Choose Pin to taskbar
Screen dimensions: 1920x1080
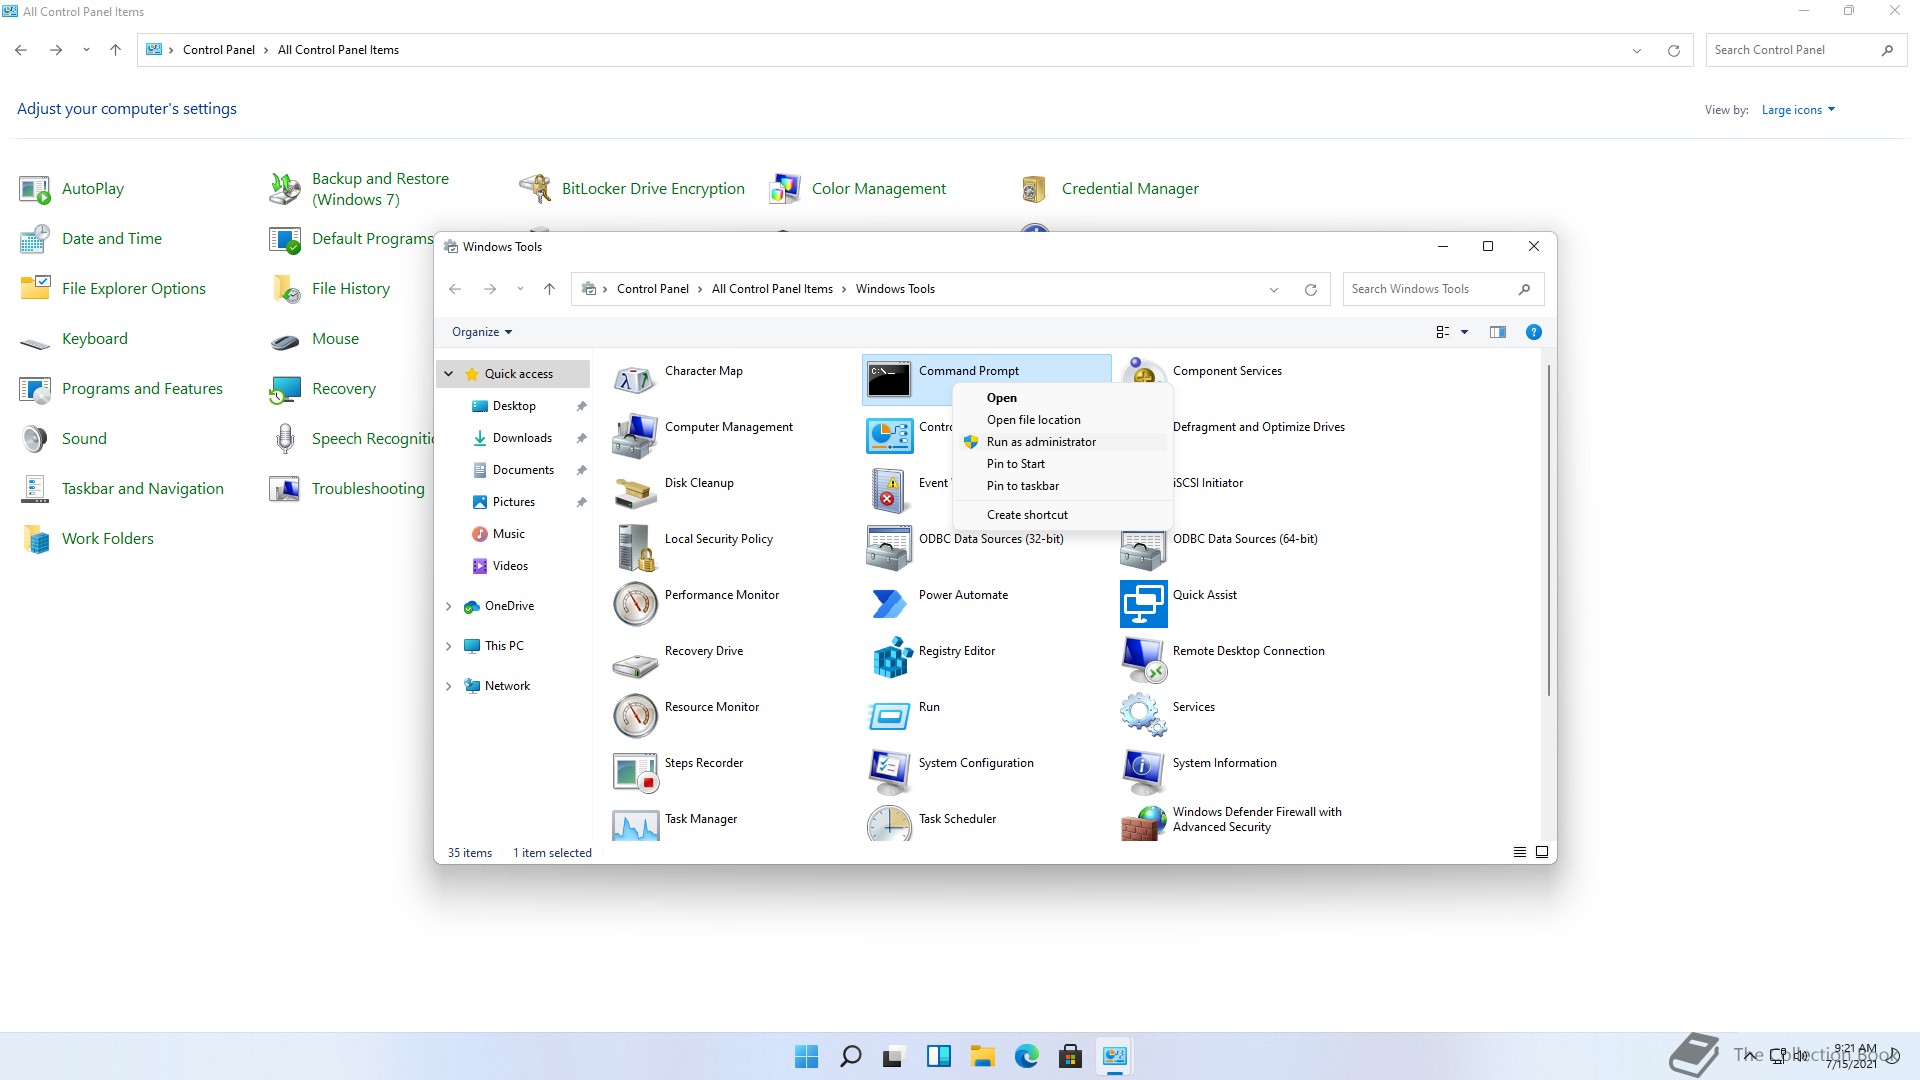coord(1061,486)
